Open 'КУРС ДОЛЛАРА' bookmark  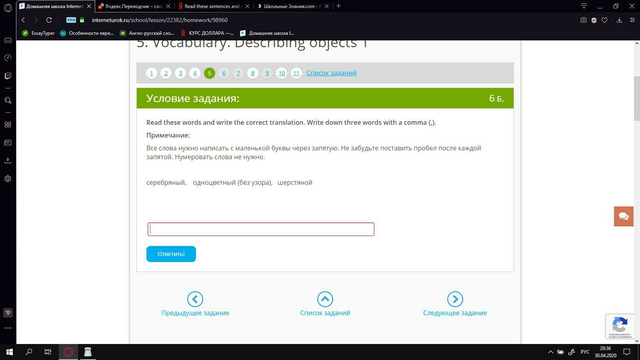pos(207,33)
